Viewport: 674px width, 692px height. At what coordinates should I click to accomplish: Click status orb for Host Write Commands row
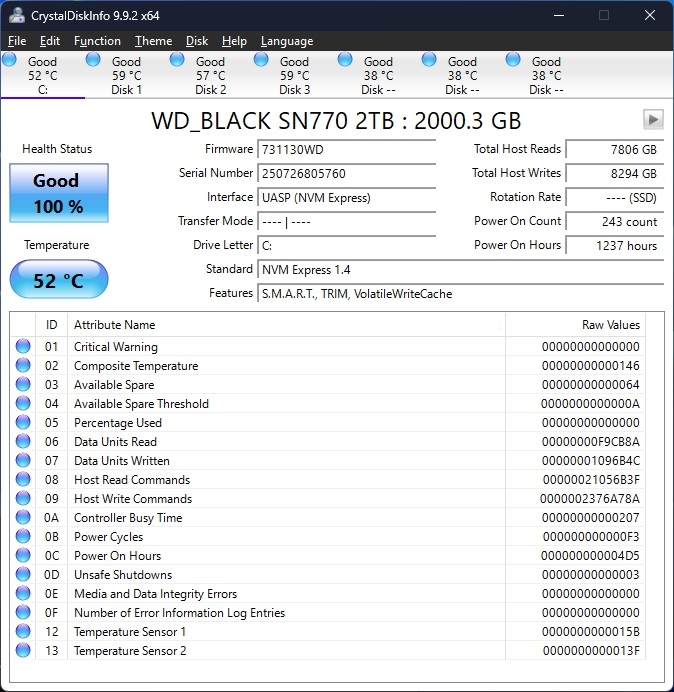coord(23,498)
